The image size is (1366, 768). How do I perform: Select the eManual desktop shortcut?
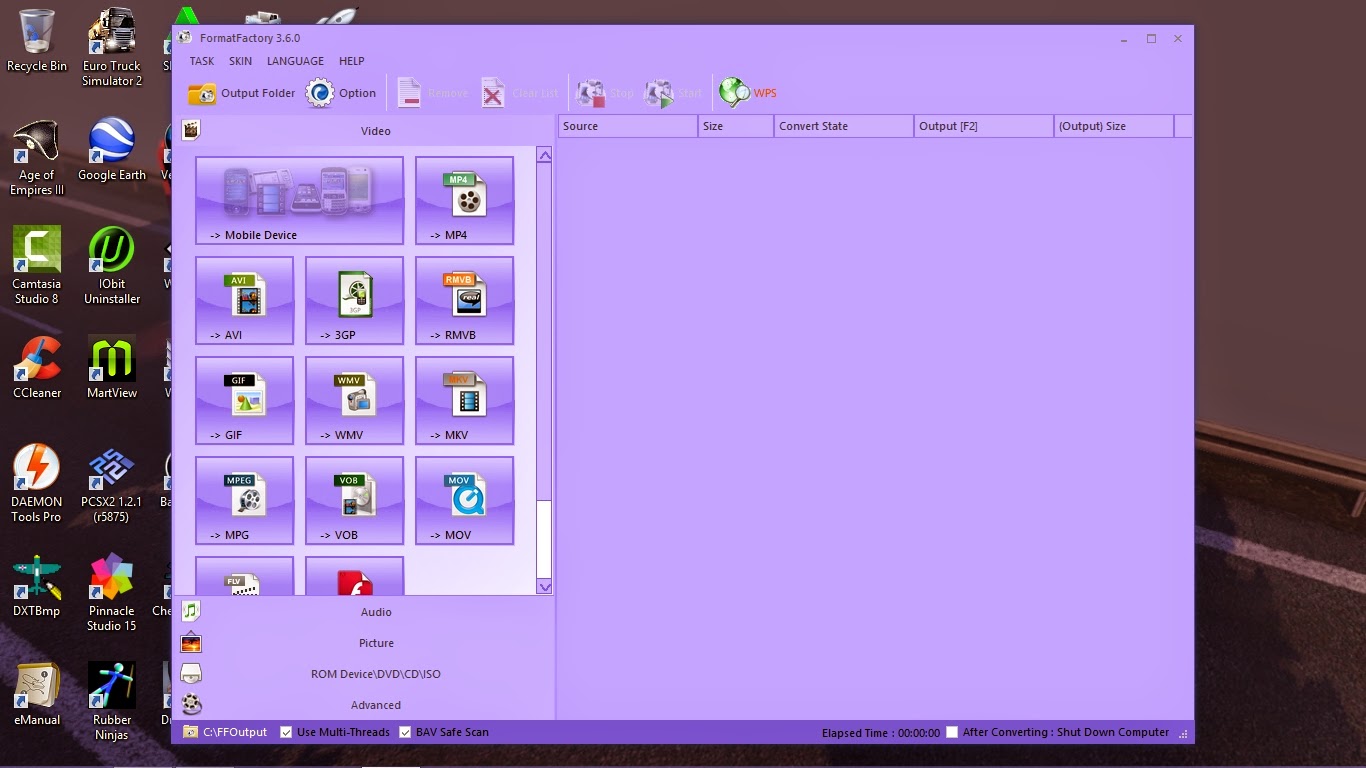coord(37,693)
